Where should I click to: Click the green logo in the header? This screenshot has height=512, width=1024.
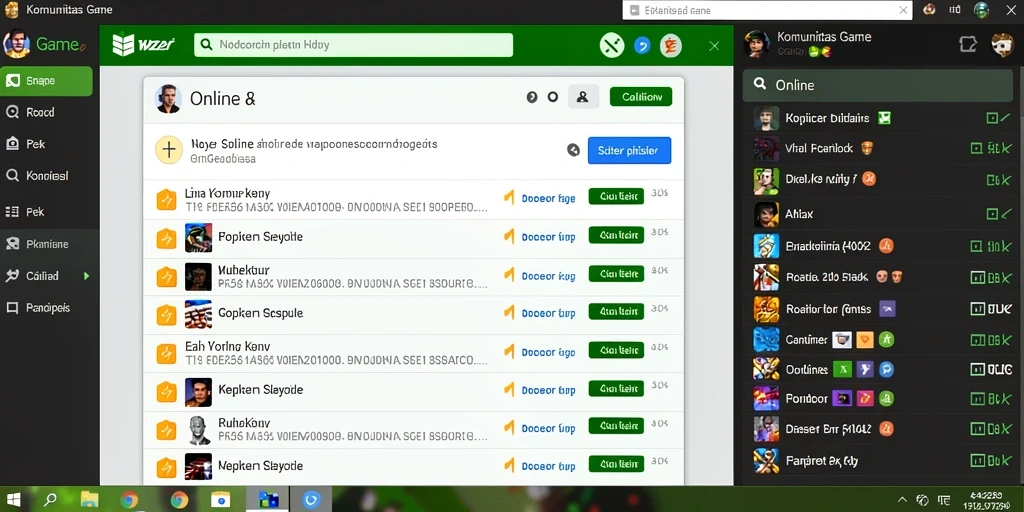click(x=143, y=44)
